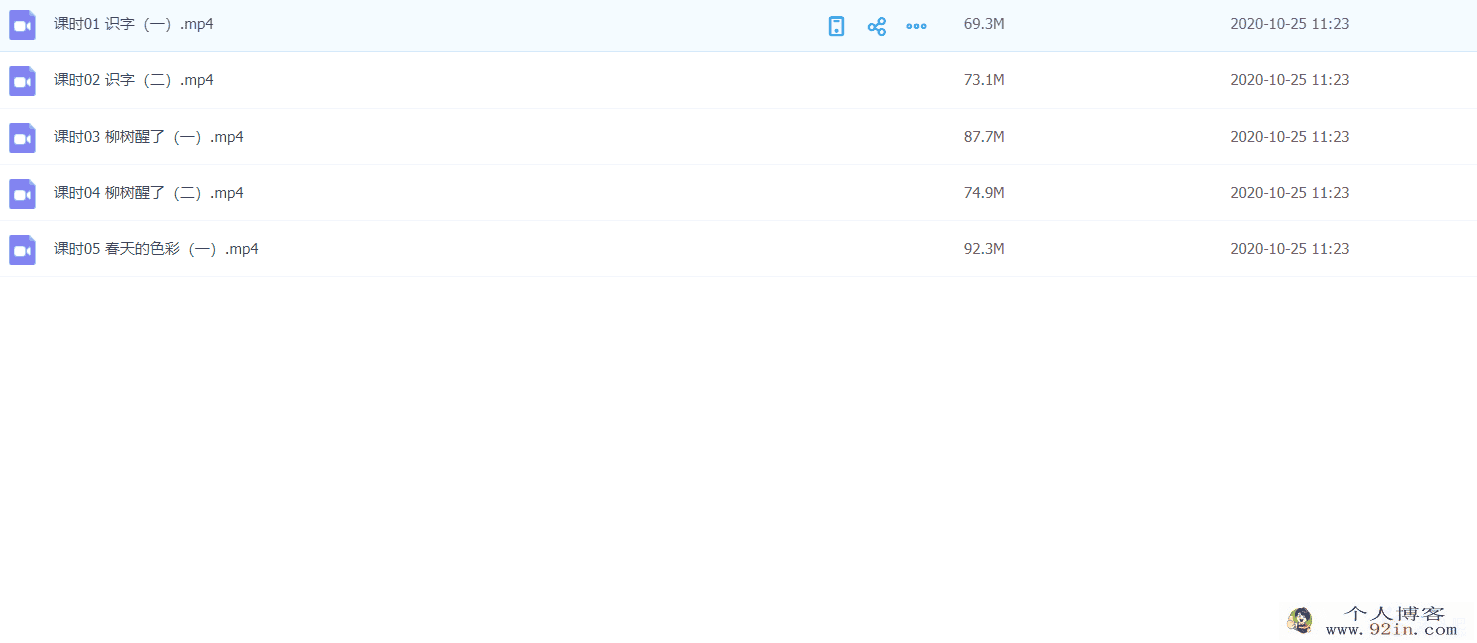
Task: Open more options for 课时01 file
Action: coord(916,26)
